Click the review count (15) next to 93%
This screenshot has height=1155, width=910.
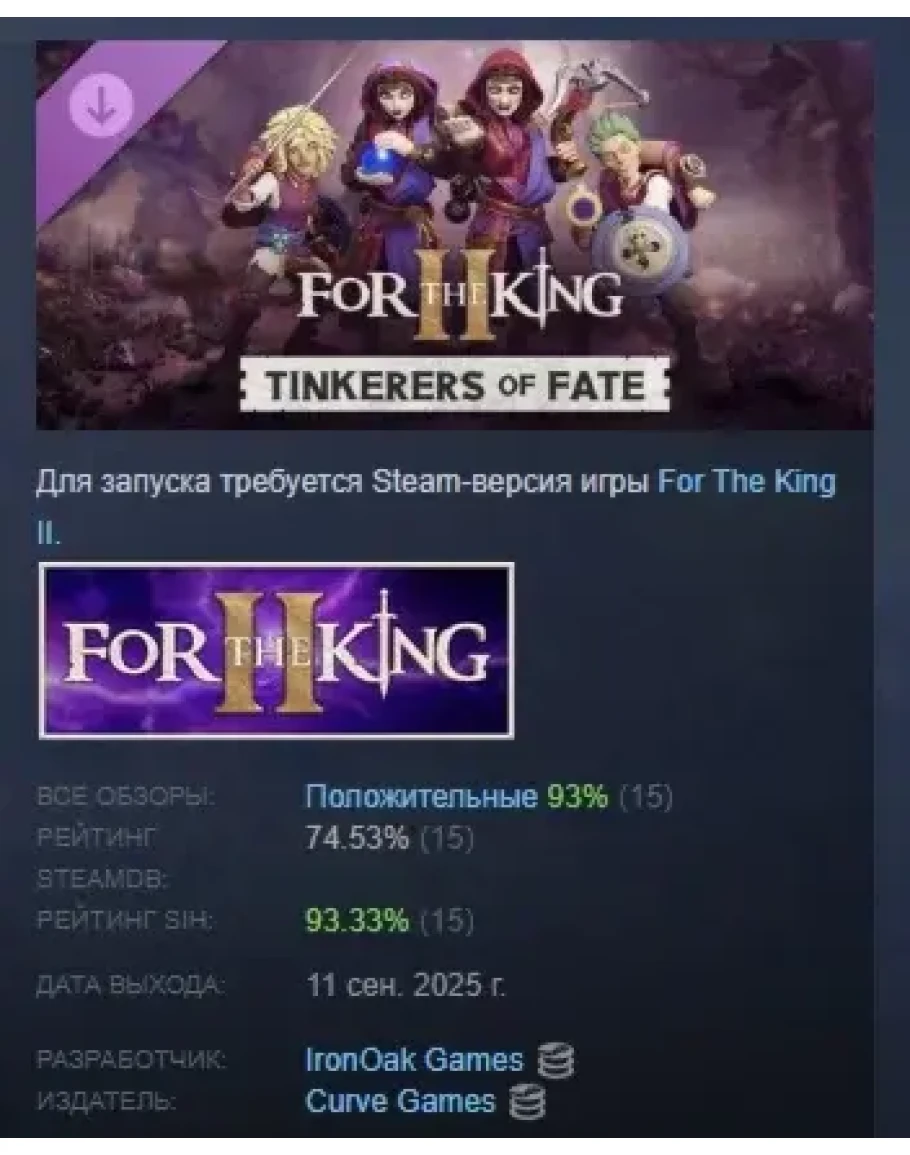[645, 797]
